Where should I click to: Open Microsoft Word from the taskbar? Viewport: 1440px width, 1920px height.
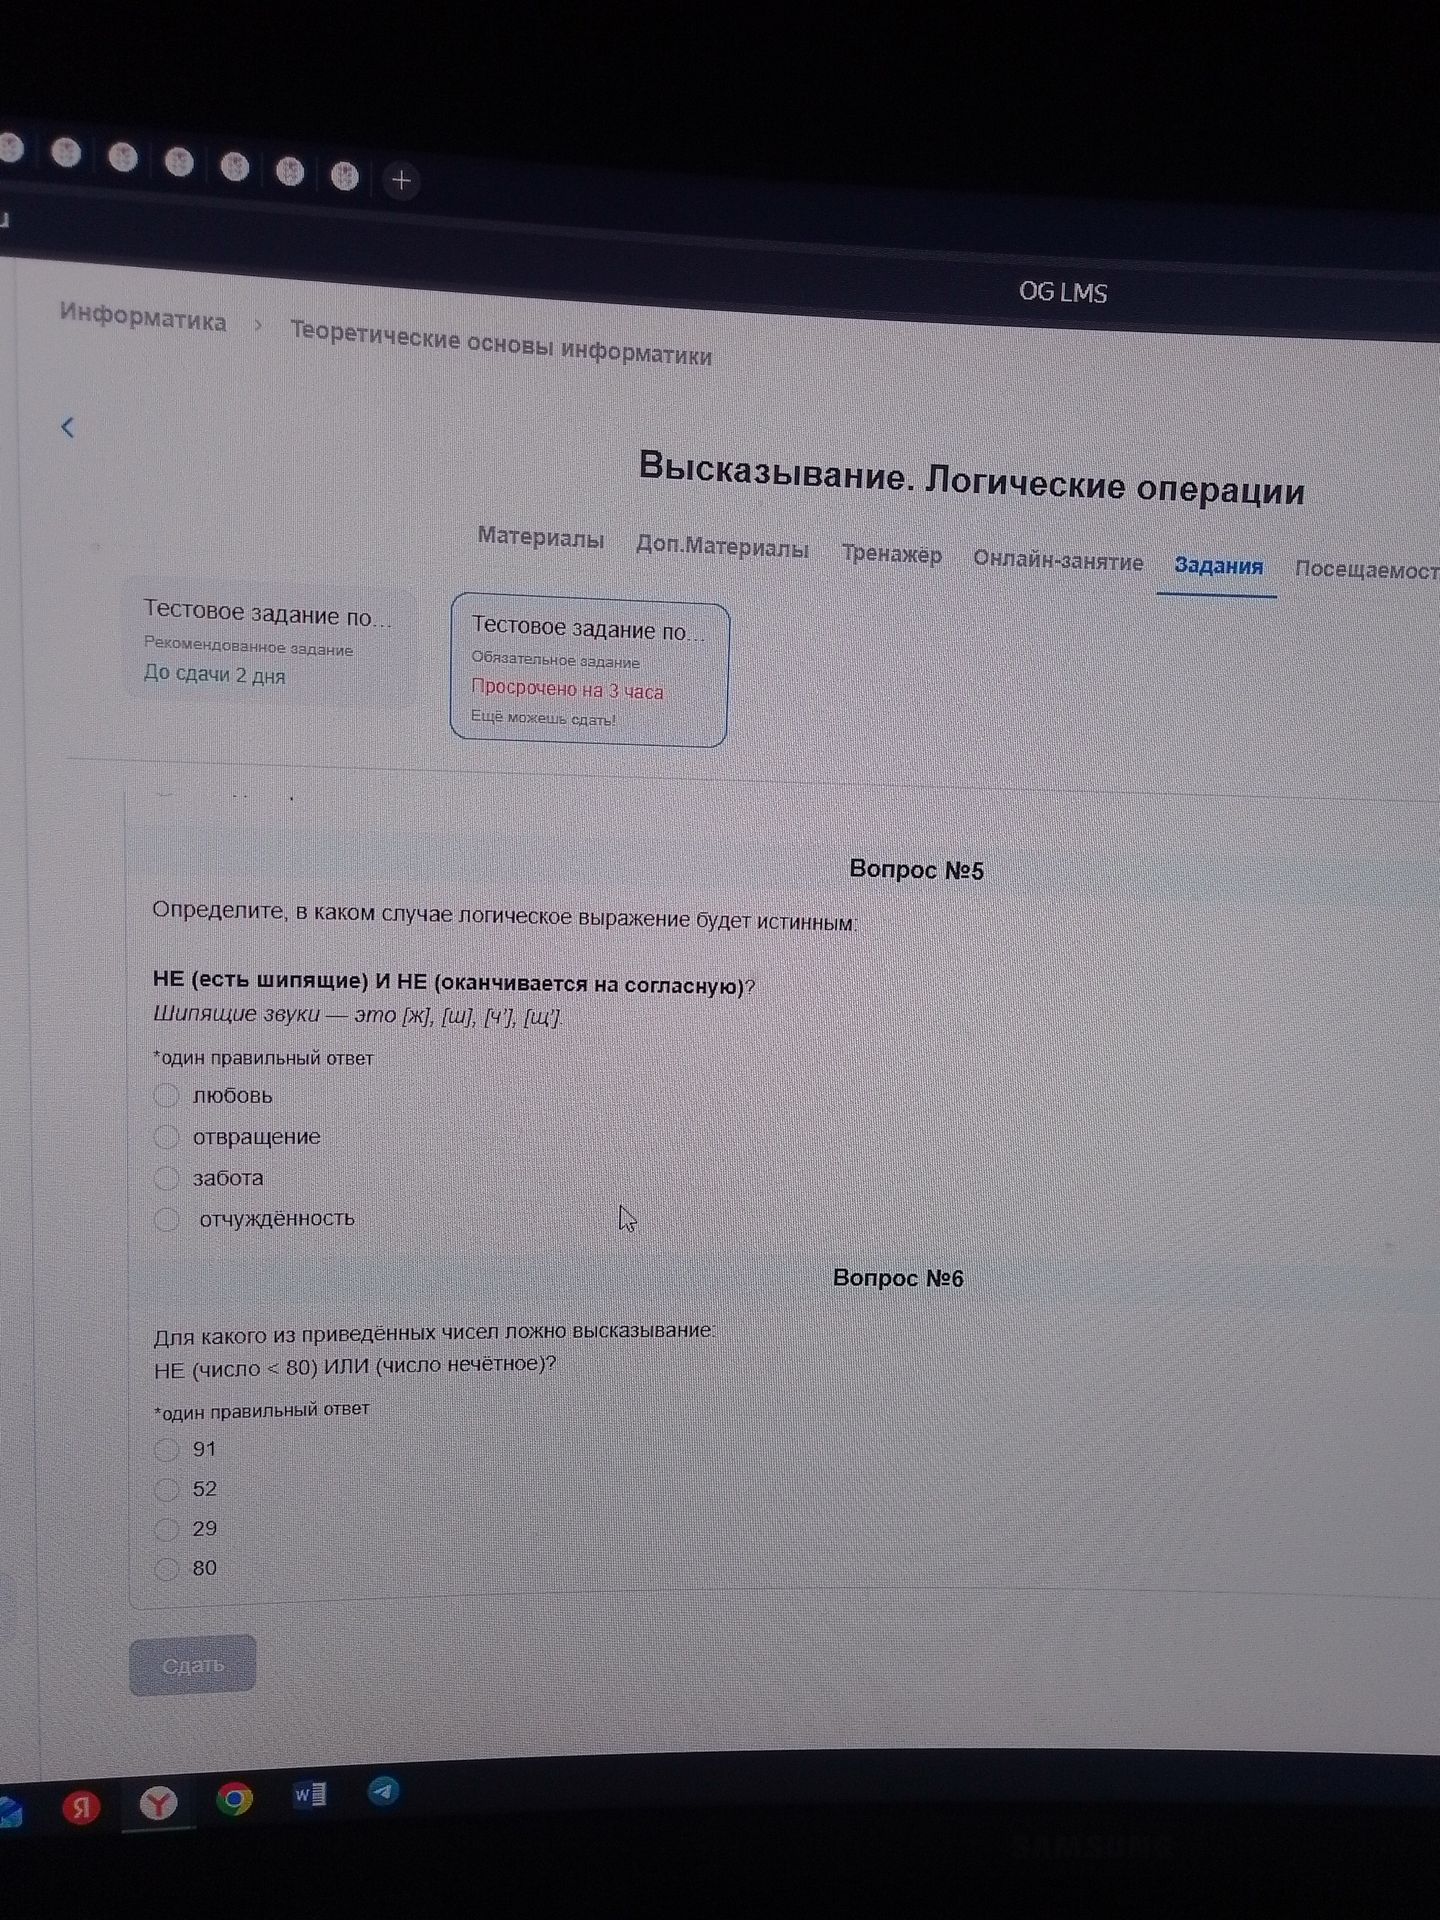[309, 1795]
